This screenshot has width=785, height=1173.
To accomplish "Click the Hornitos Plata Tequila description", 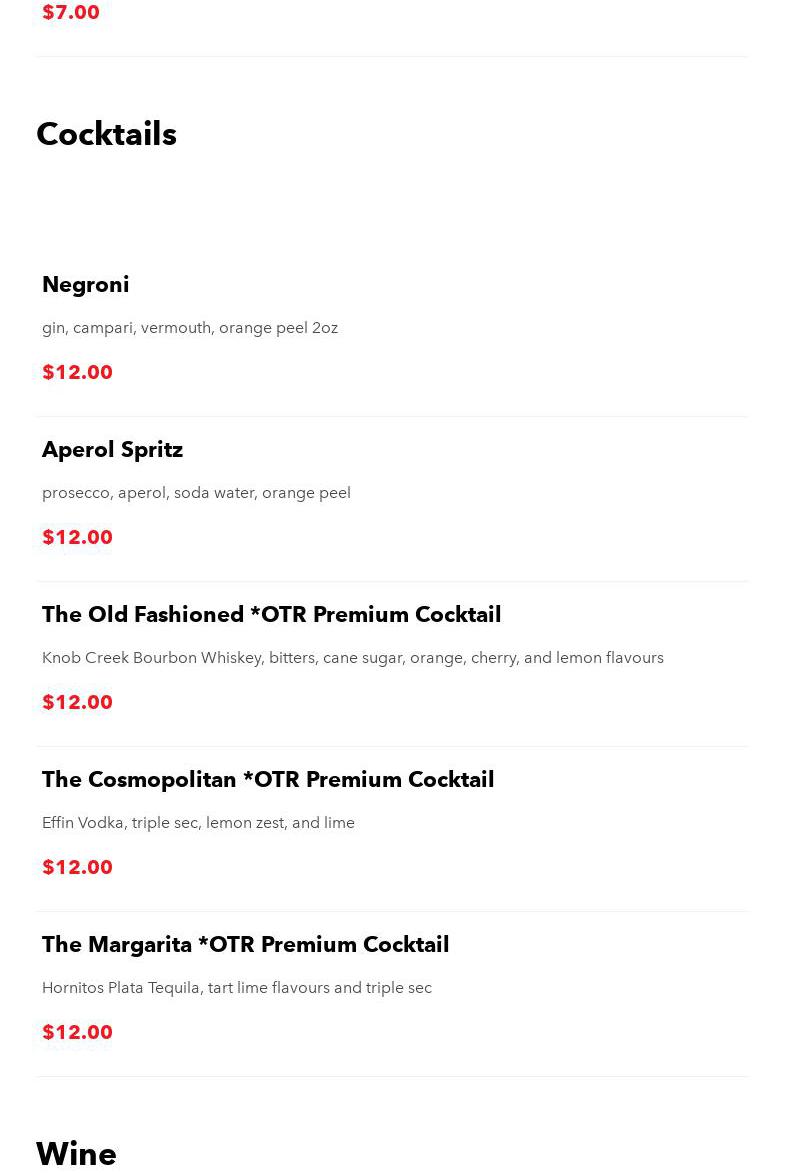I will click(236, 987).
